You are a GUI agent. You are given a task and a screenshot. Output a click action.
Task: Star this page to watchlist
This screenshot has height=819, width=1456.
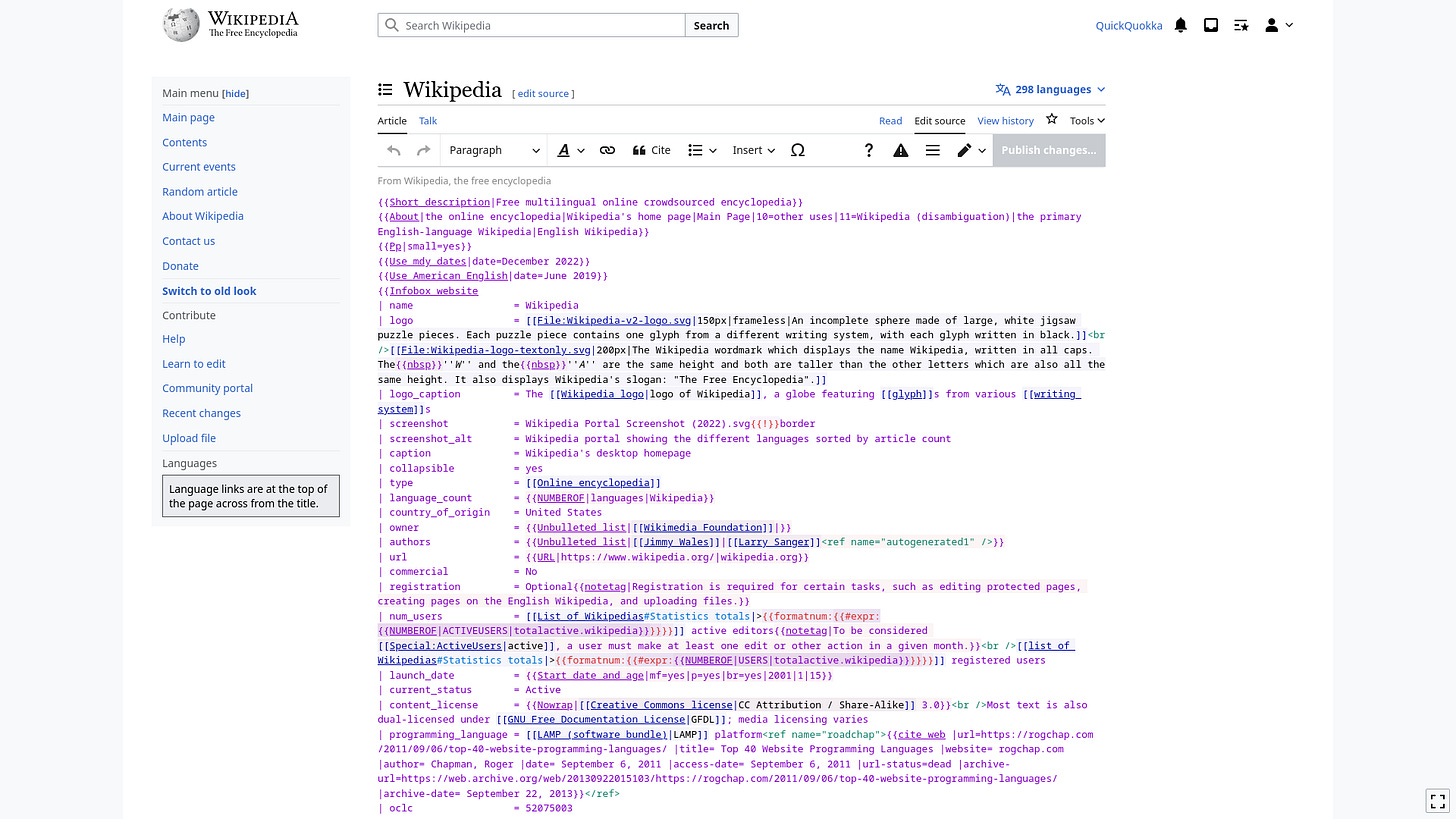1052,119
